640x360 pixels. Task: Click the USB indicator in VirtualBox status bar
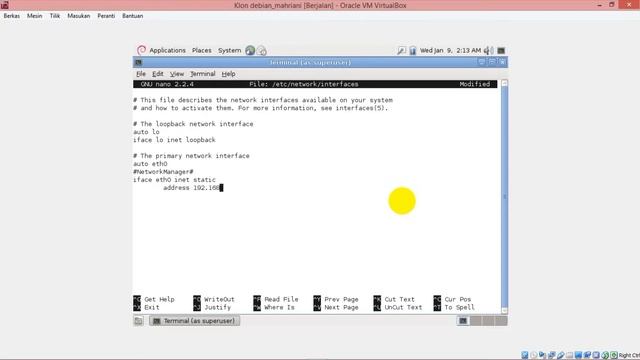(560, 355)
